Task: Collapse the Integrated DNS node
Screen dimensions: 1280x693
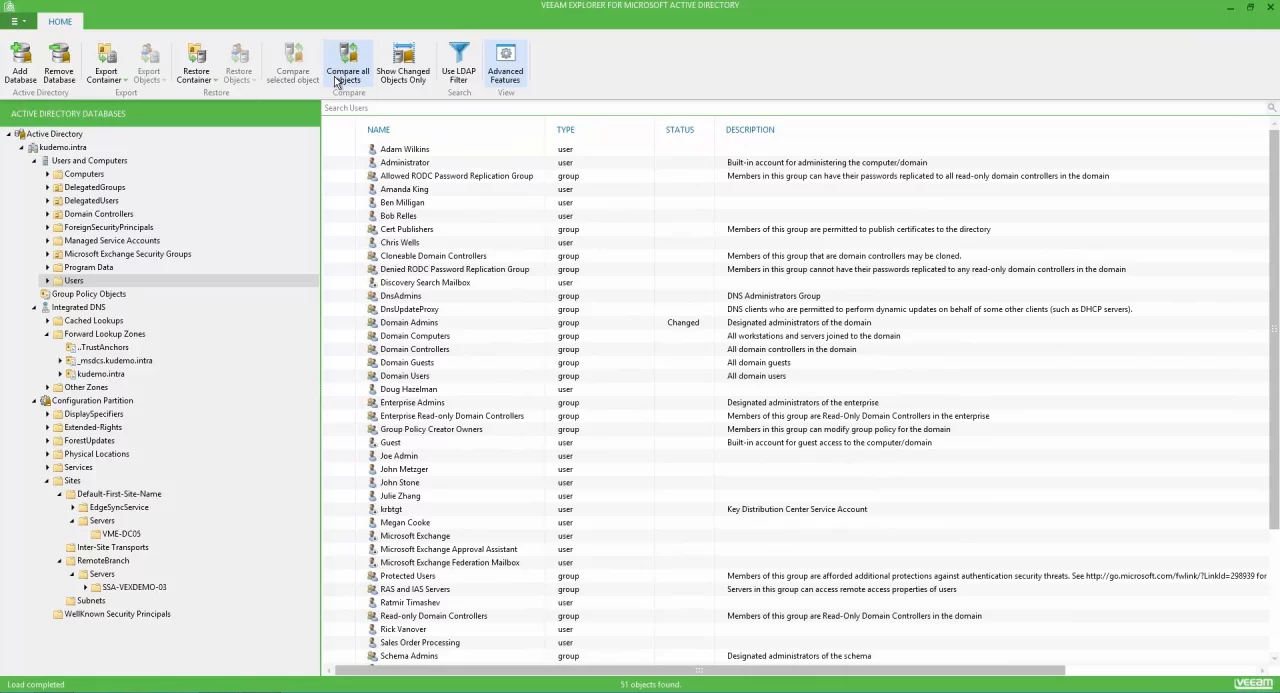Action: pyautogui.click(x=34, y=307)
